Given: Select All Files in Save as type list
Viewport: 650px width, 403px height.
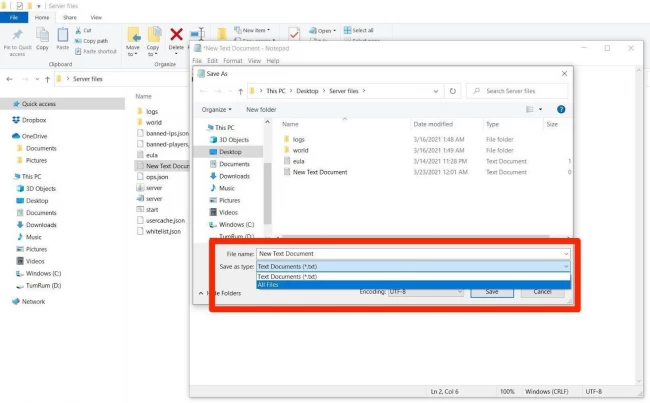Looking at the screenshot, I should pos(413,285).
